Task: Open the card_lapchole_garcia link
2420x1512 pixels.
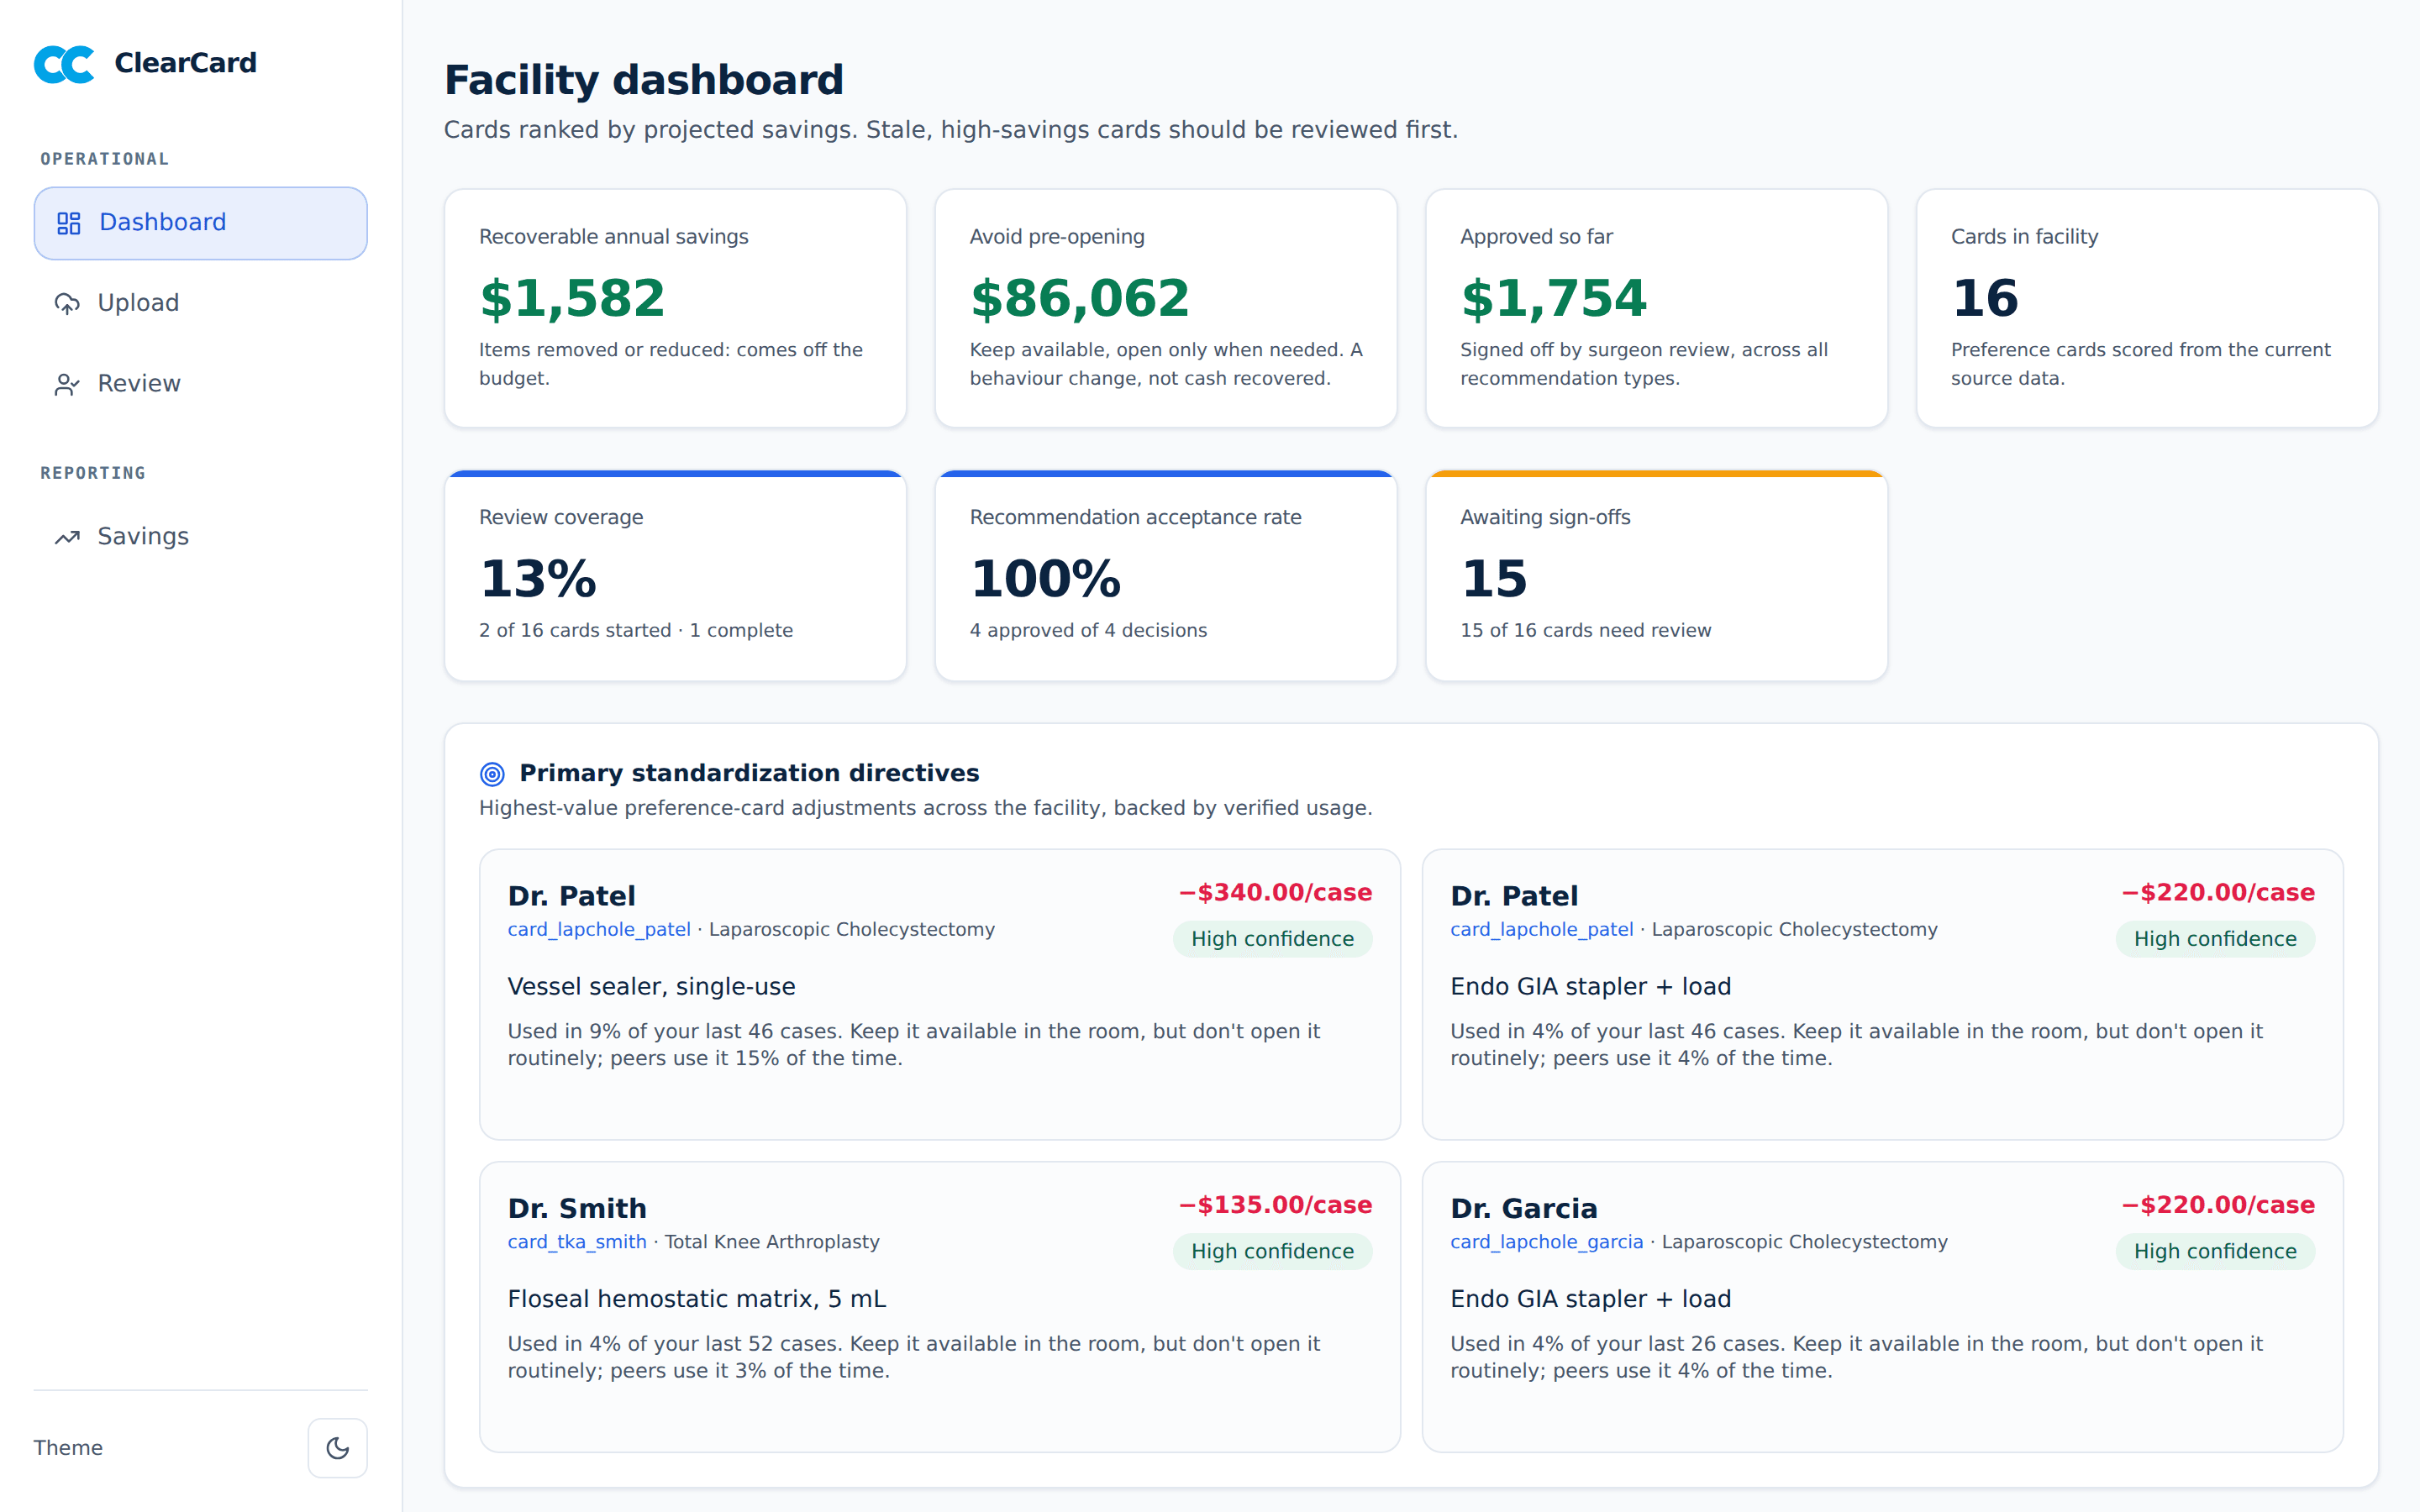Action: coord(1546,1241)
